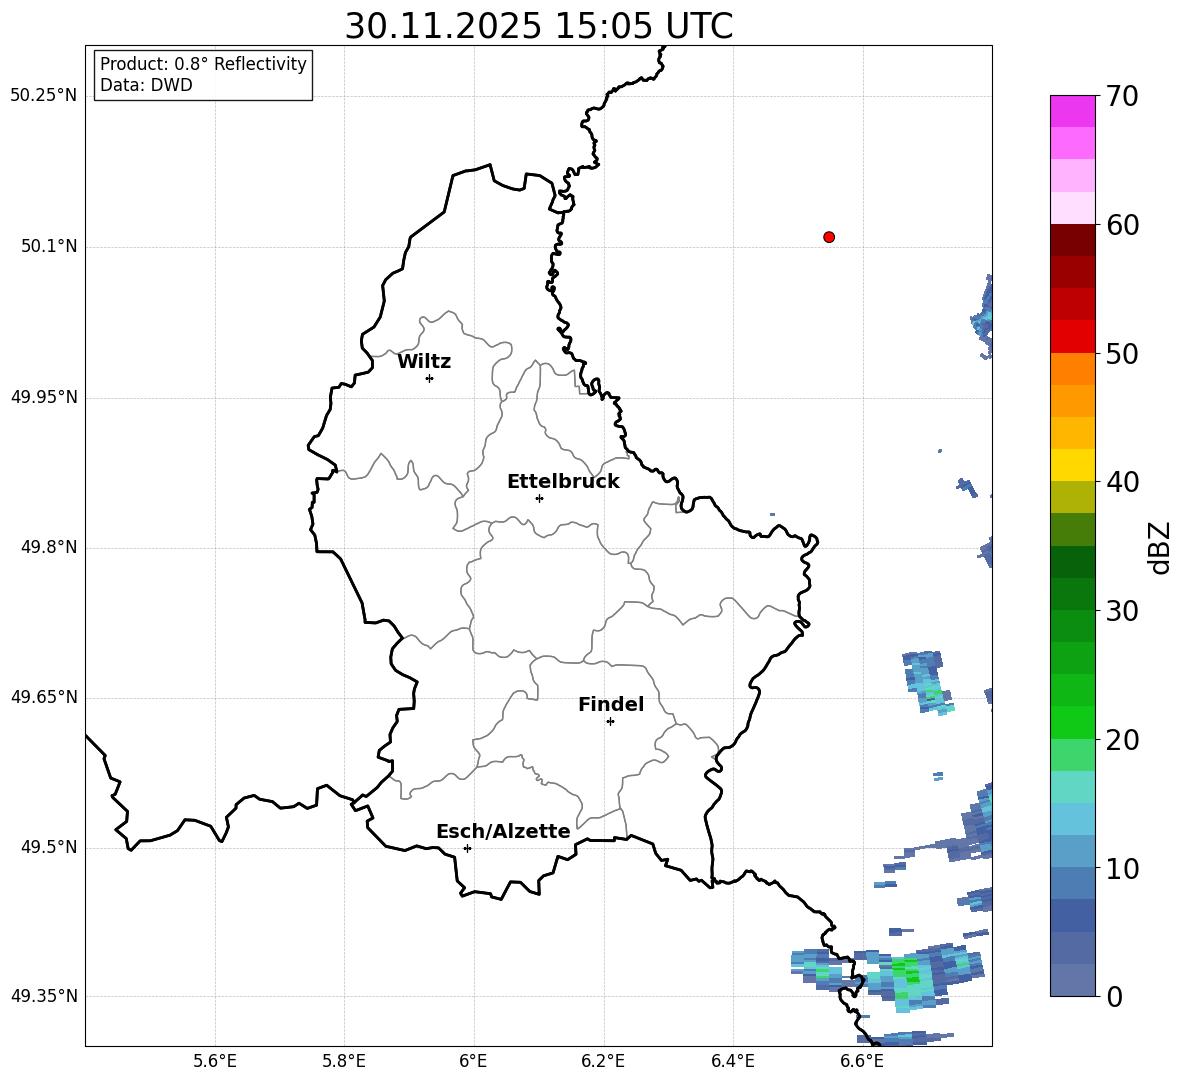Click the colorbar tick value 60
1184x1081 pixels.
coord(1122,225)
